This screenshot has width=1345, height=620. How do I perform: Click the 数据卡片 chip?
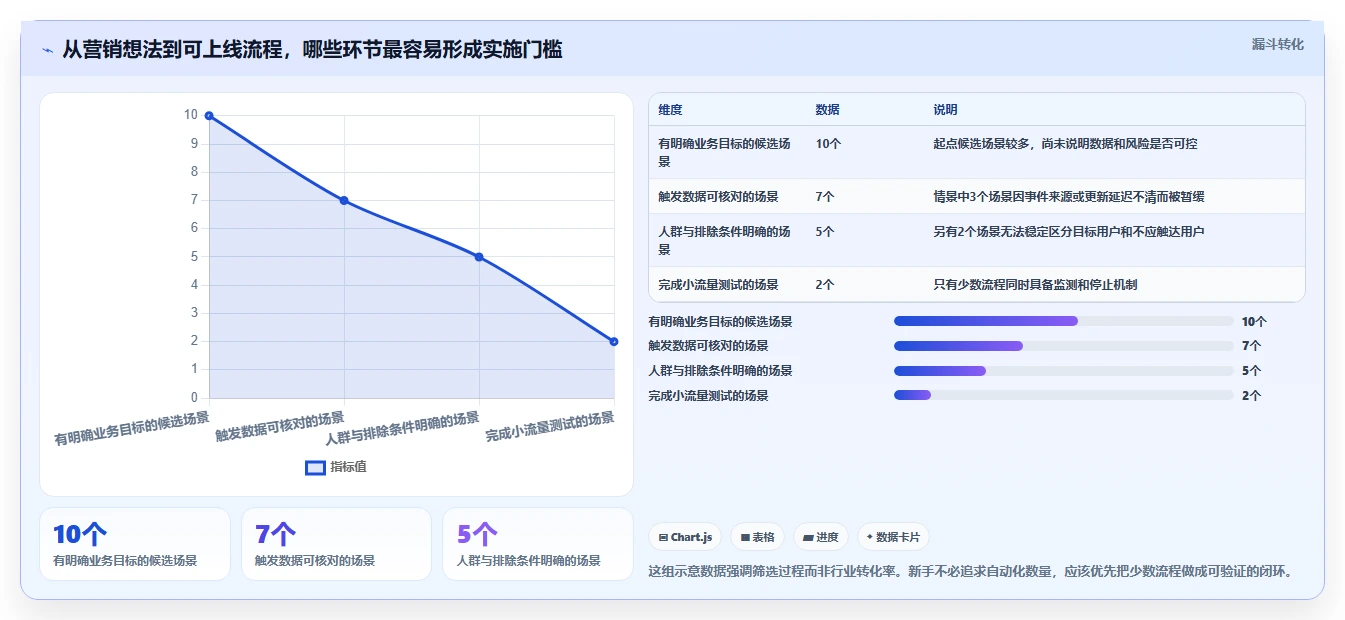coord(893,537)
